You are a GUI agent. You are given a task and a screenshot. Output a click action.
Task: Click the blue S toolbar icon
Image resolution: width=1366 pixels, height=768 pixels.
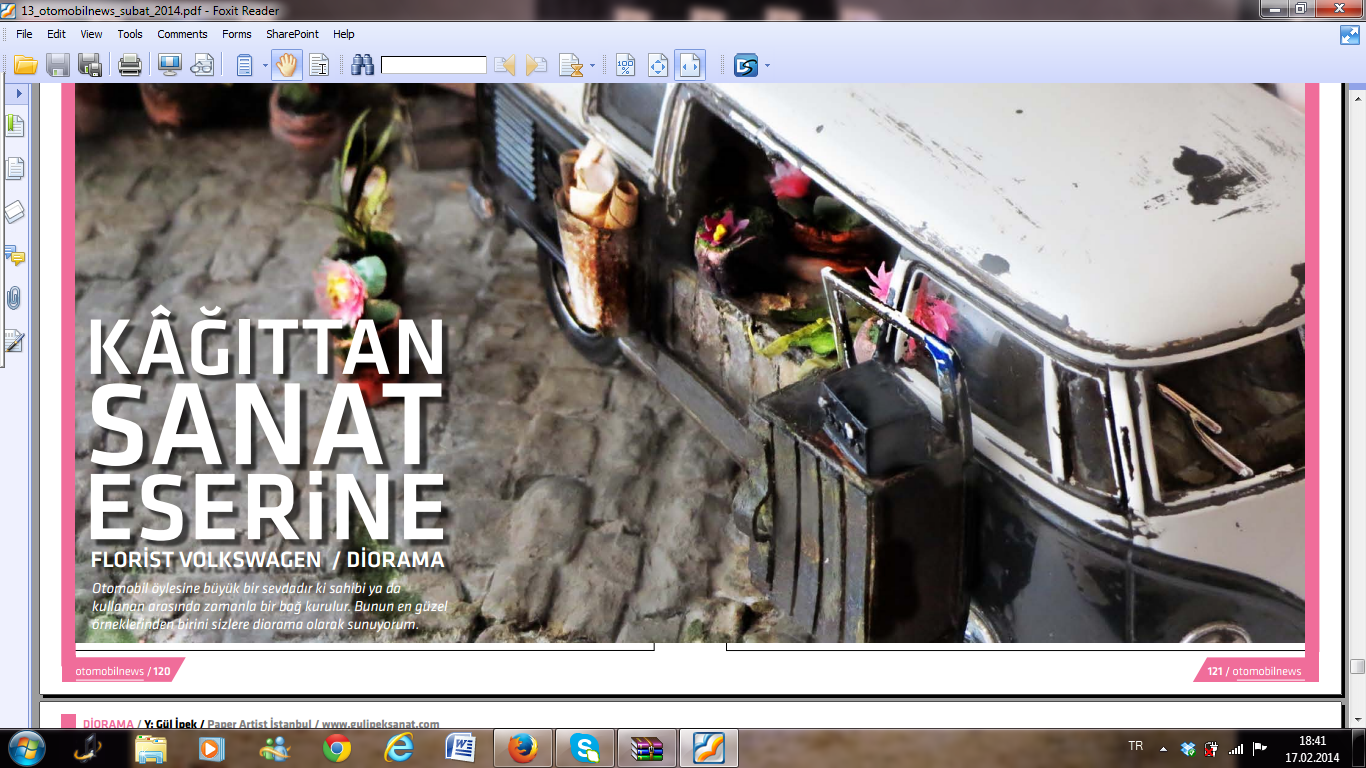746,66
